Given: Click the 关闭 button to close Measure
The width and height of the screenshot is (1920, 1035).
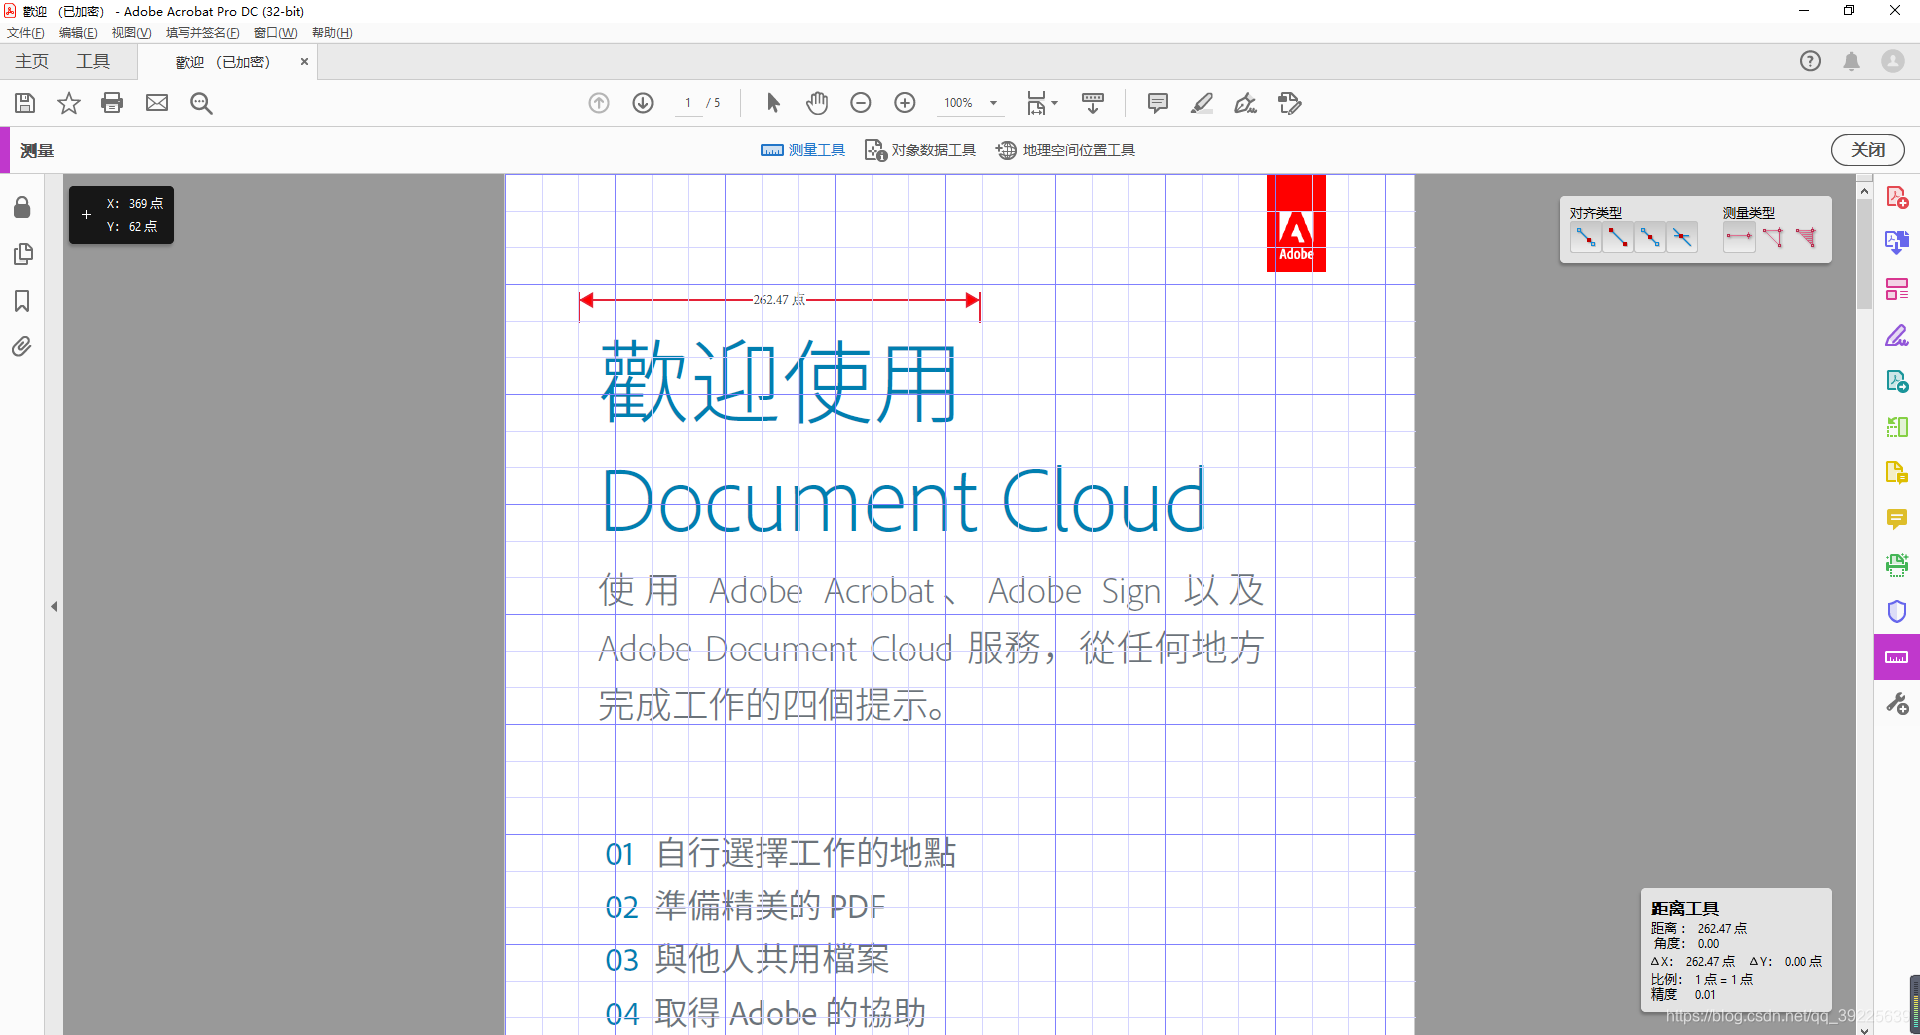Looking at the screenshot, I should pyautogui.click(x=1867, y=150).
